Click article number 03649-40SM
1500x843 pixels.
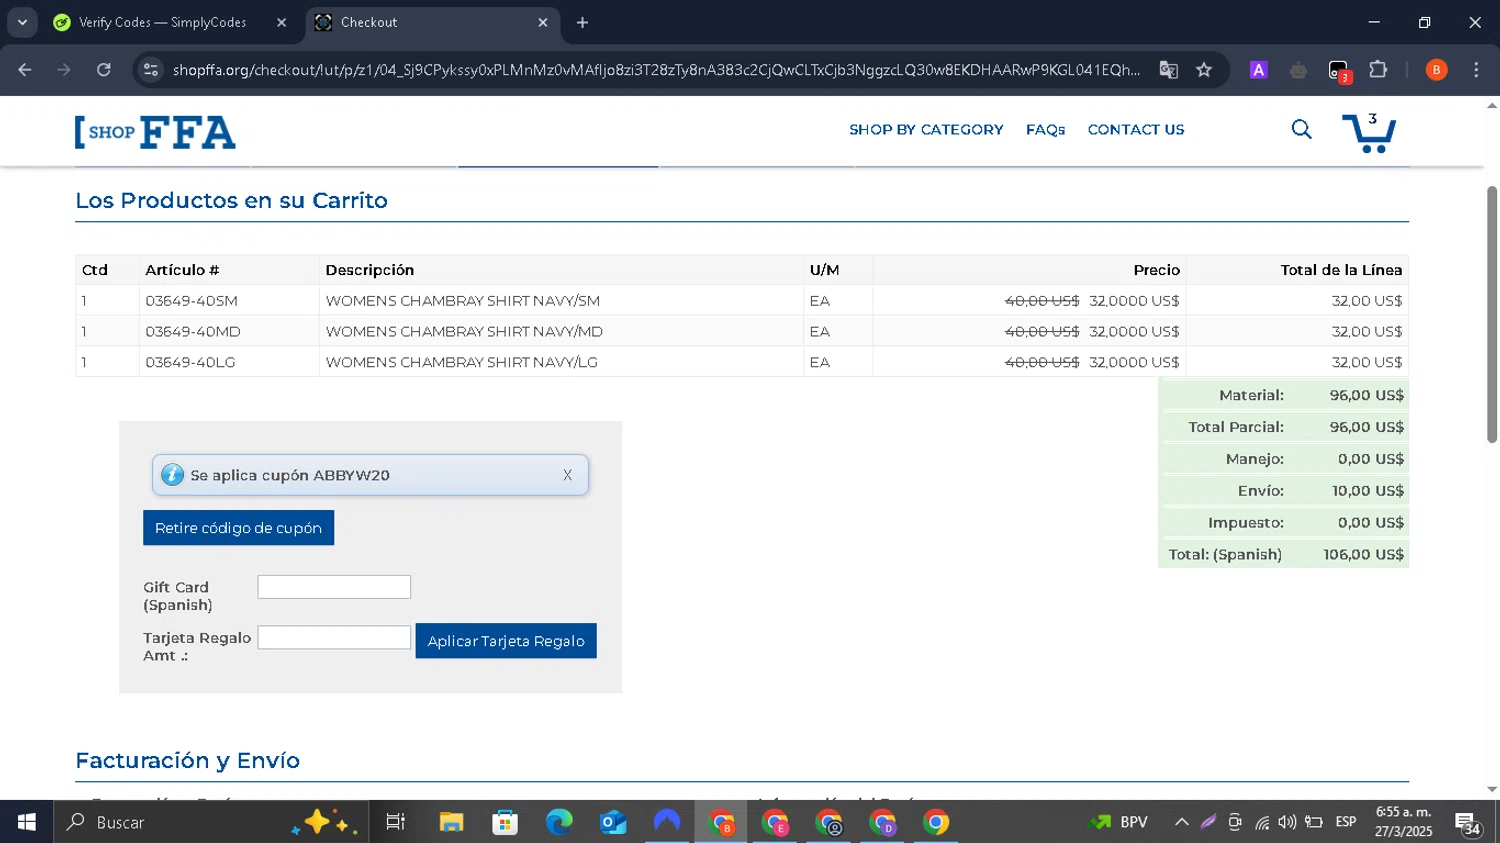pyautogui.click(x=191, y=301)
